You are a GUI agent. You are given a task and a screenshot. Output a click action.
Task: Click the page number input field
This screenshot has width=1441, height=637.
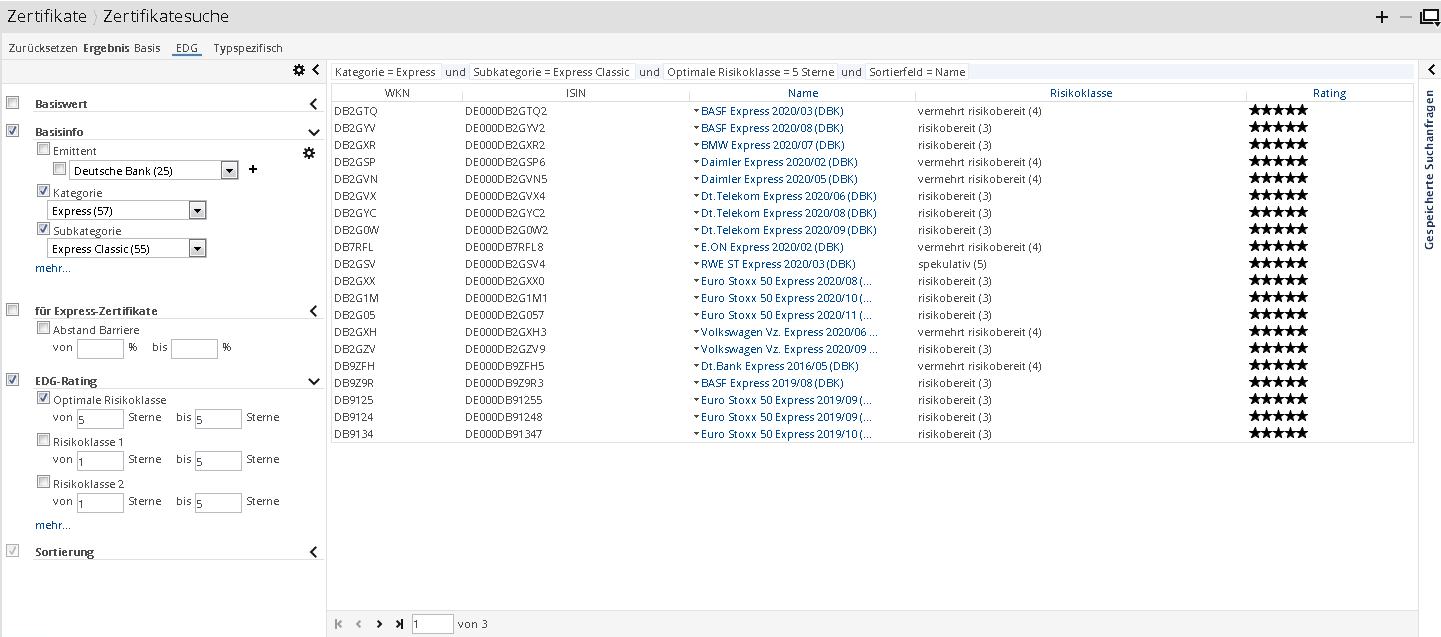[432, 624]
